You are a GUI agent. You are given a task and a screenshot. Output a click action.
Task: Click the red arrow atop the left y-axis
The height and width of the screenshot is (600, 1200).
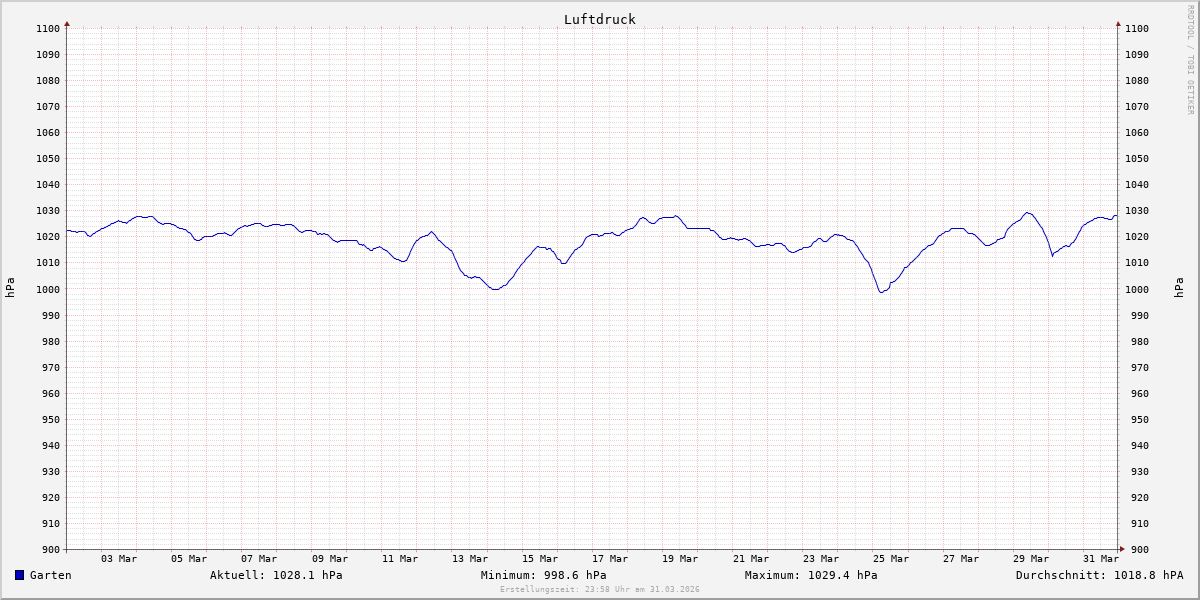[67, 23]
